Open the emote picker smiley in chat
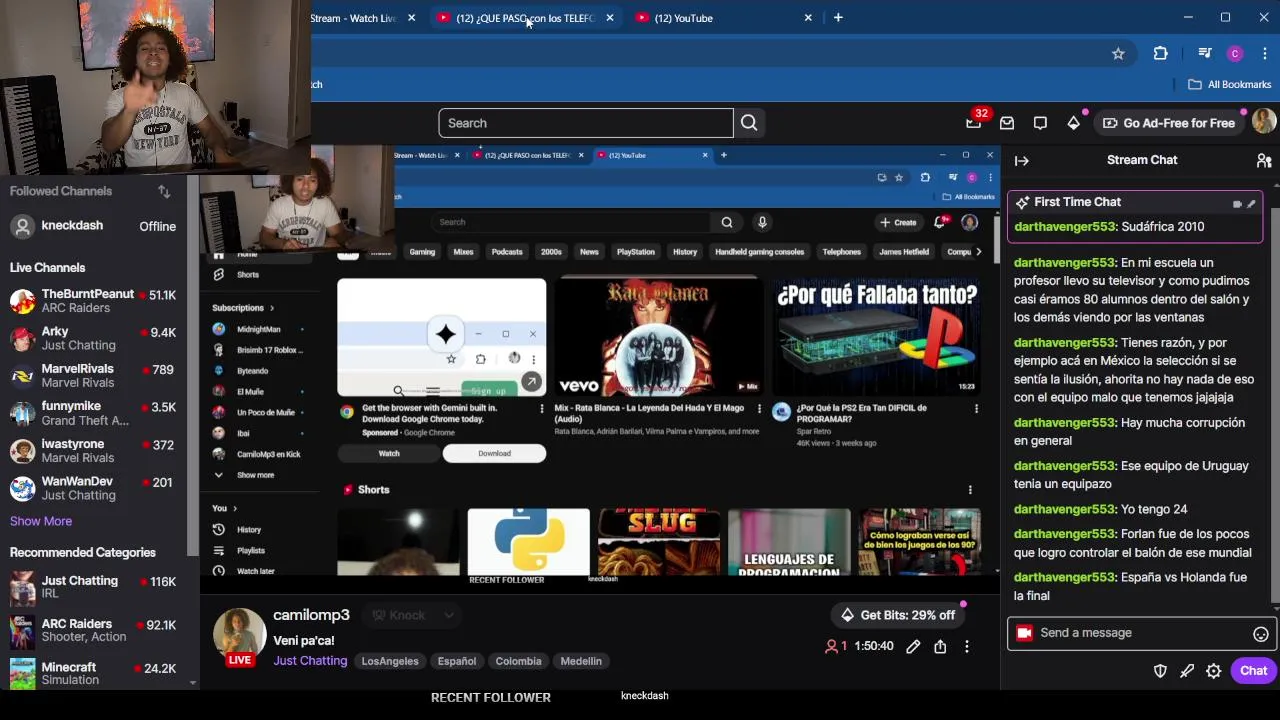Viewport: 1280px width, 720px height. (1261, 634)
